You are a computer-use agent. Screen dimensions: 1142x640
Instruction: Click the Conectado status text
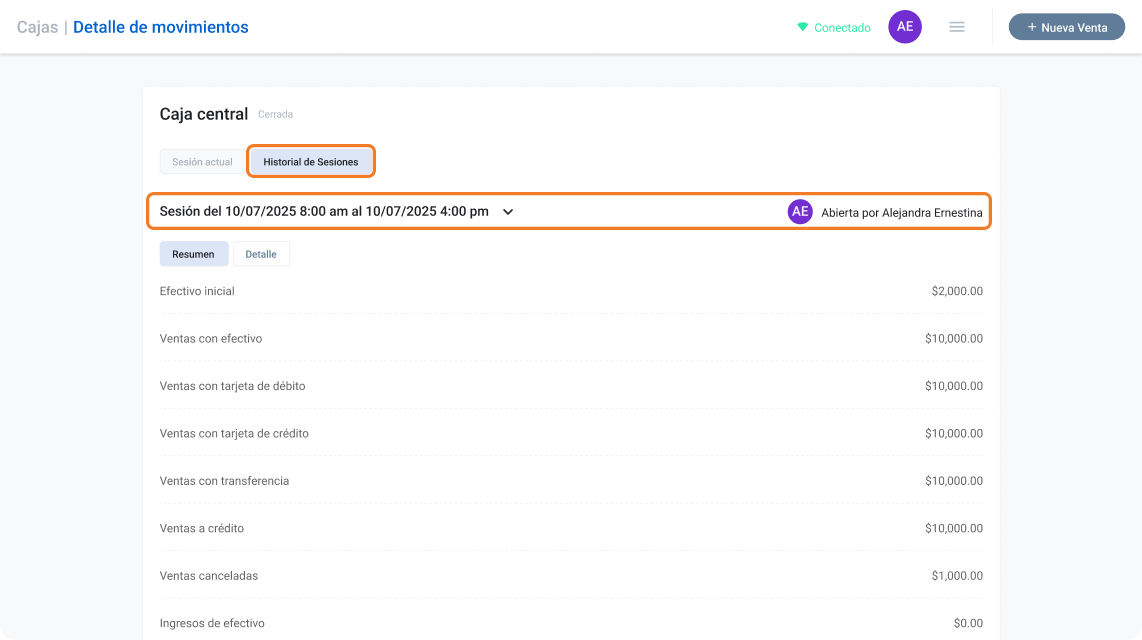coord(842,28)
